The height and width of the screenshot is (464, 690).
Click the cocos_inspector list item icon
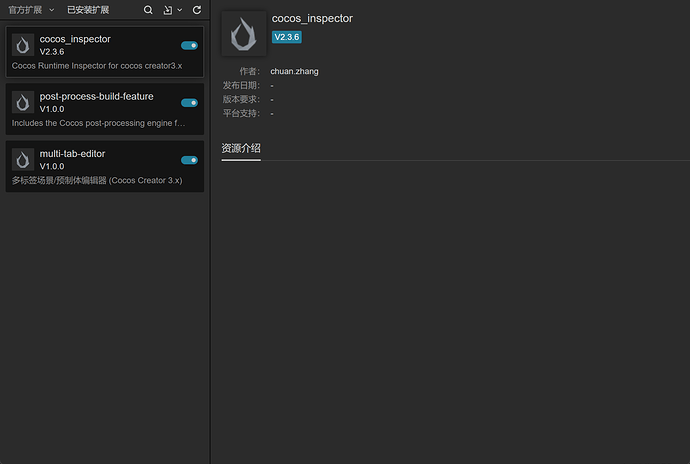(23, 45)
